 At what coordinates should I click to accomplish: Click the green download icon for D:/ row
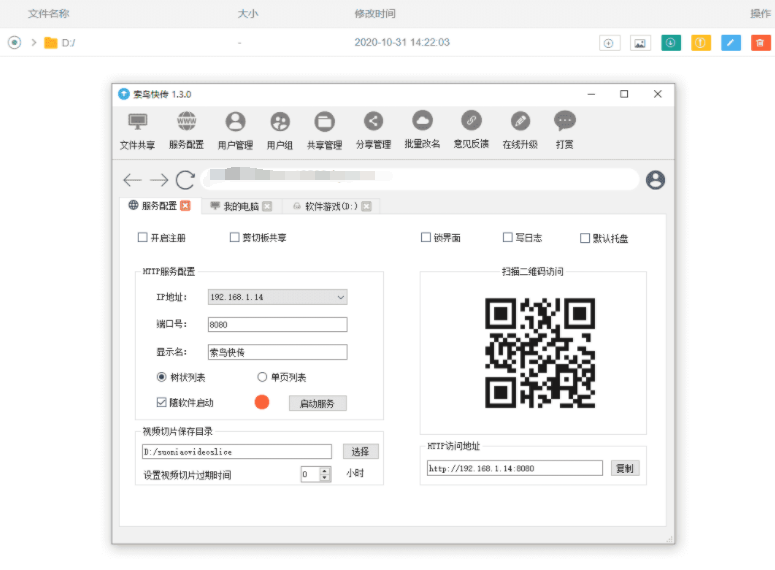click(671, 43)
